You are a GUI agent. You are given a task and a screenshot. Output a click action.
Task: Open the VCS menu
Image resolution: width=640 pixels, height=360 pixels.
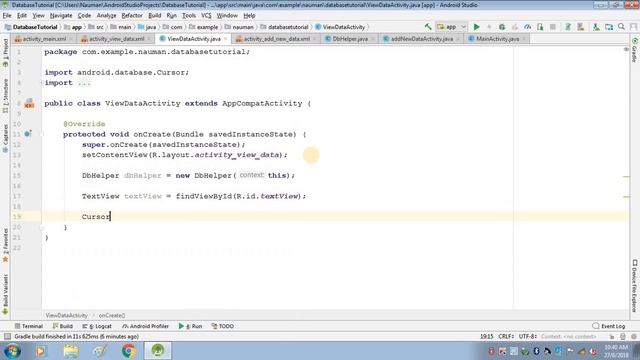click(206, 16)
